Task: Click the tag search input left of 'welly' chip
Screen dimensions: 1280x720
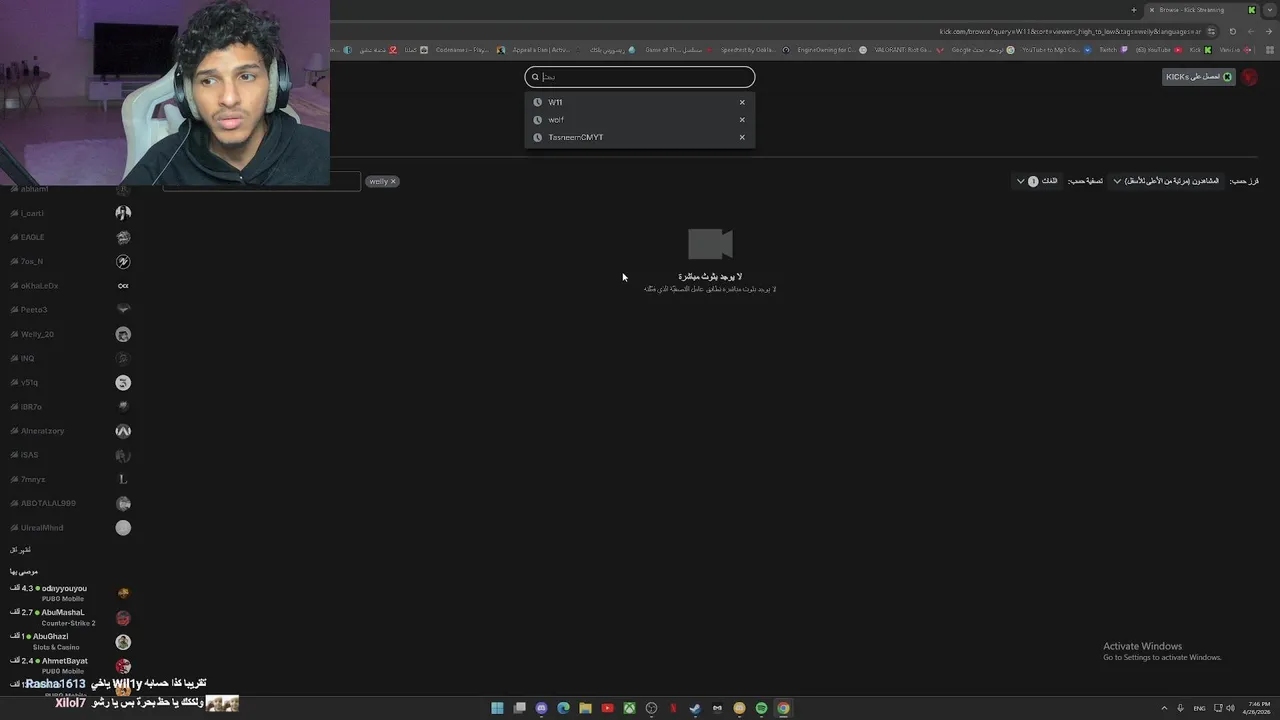Action: pyautogui.click(x=262, y=181)
